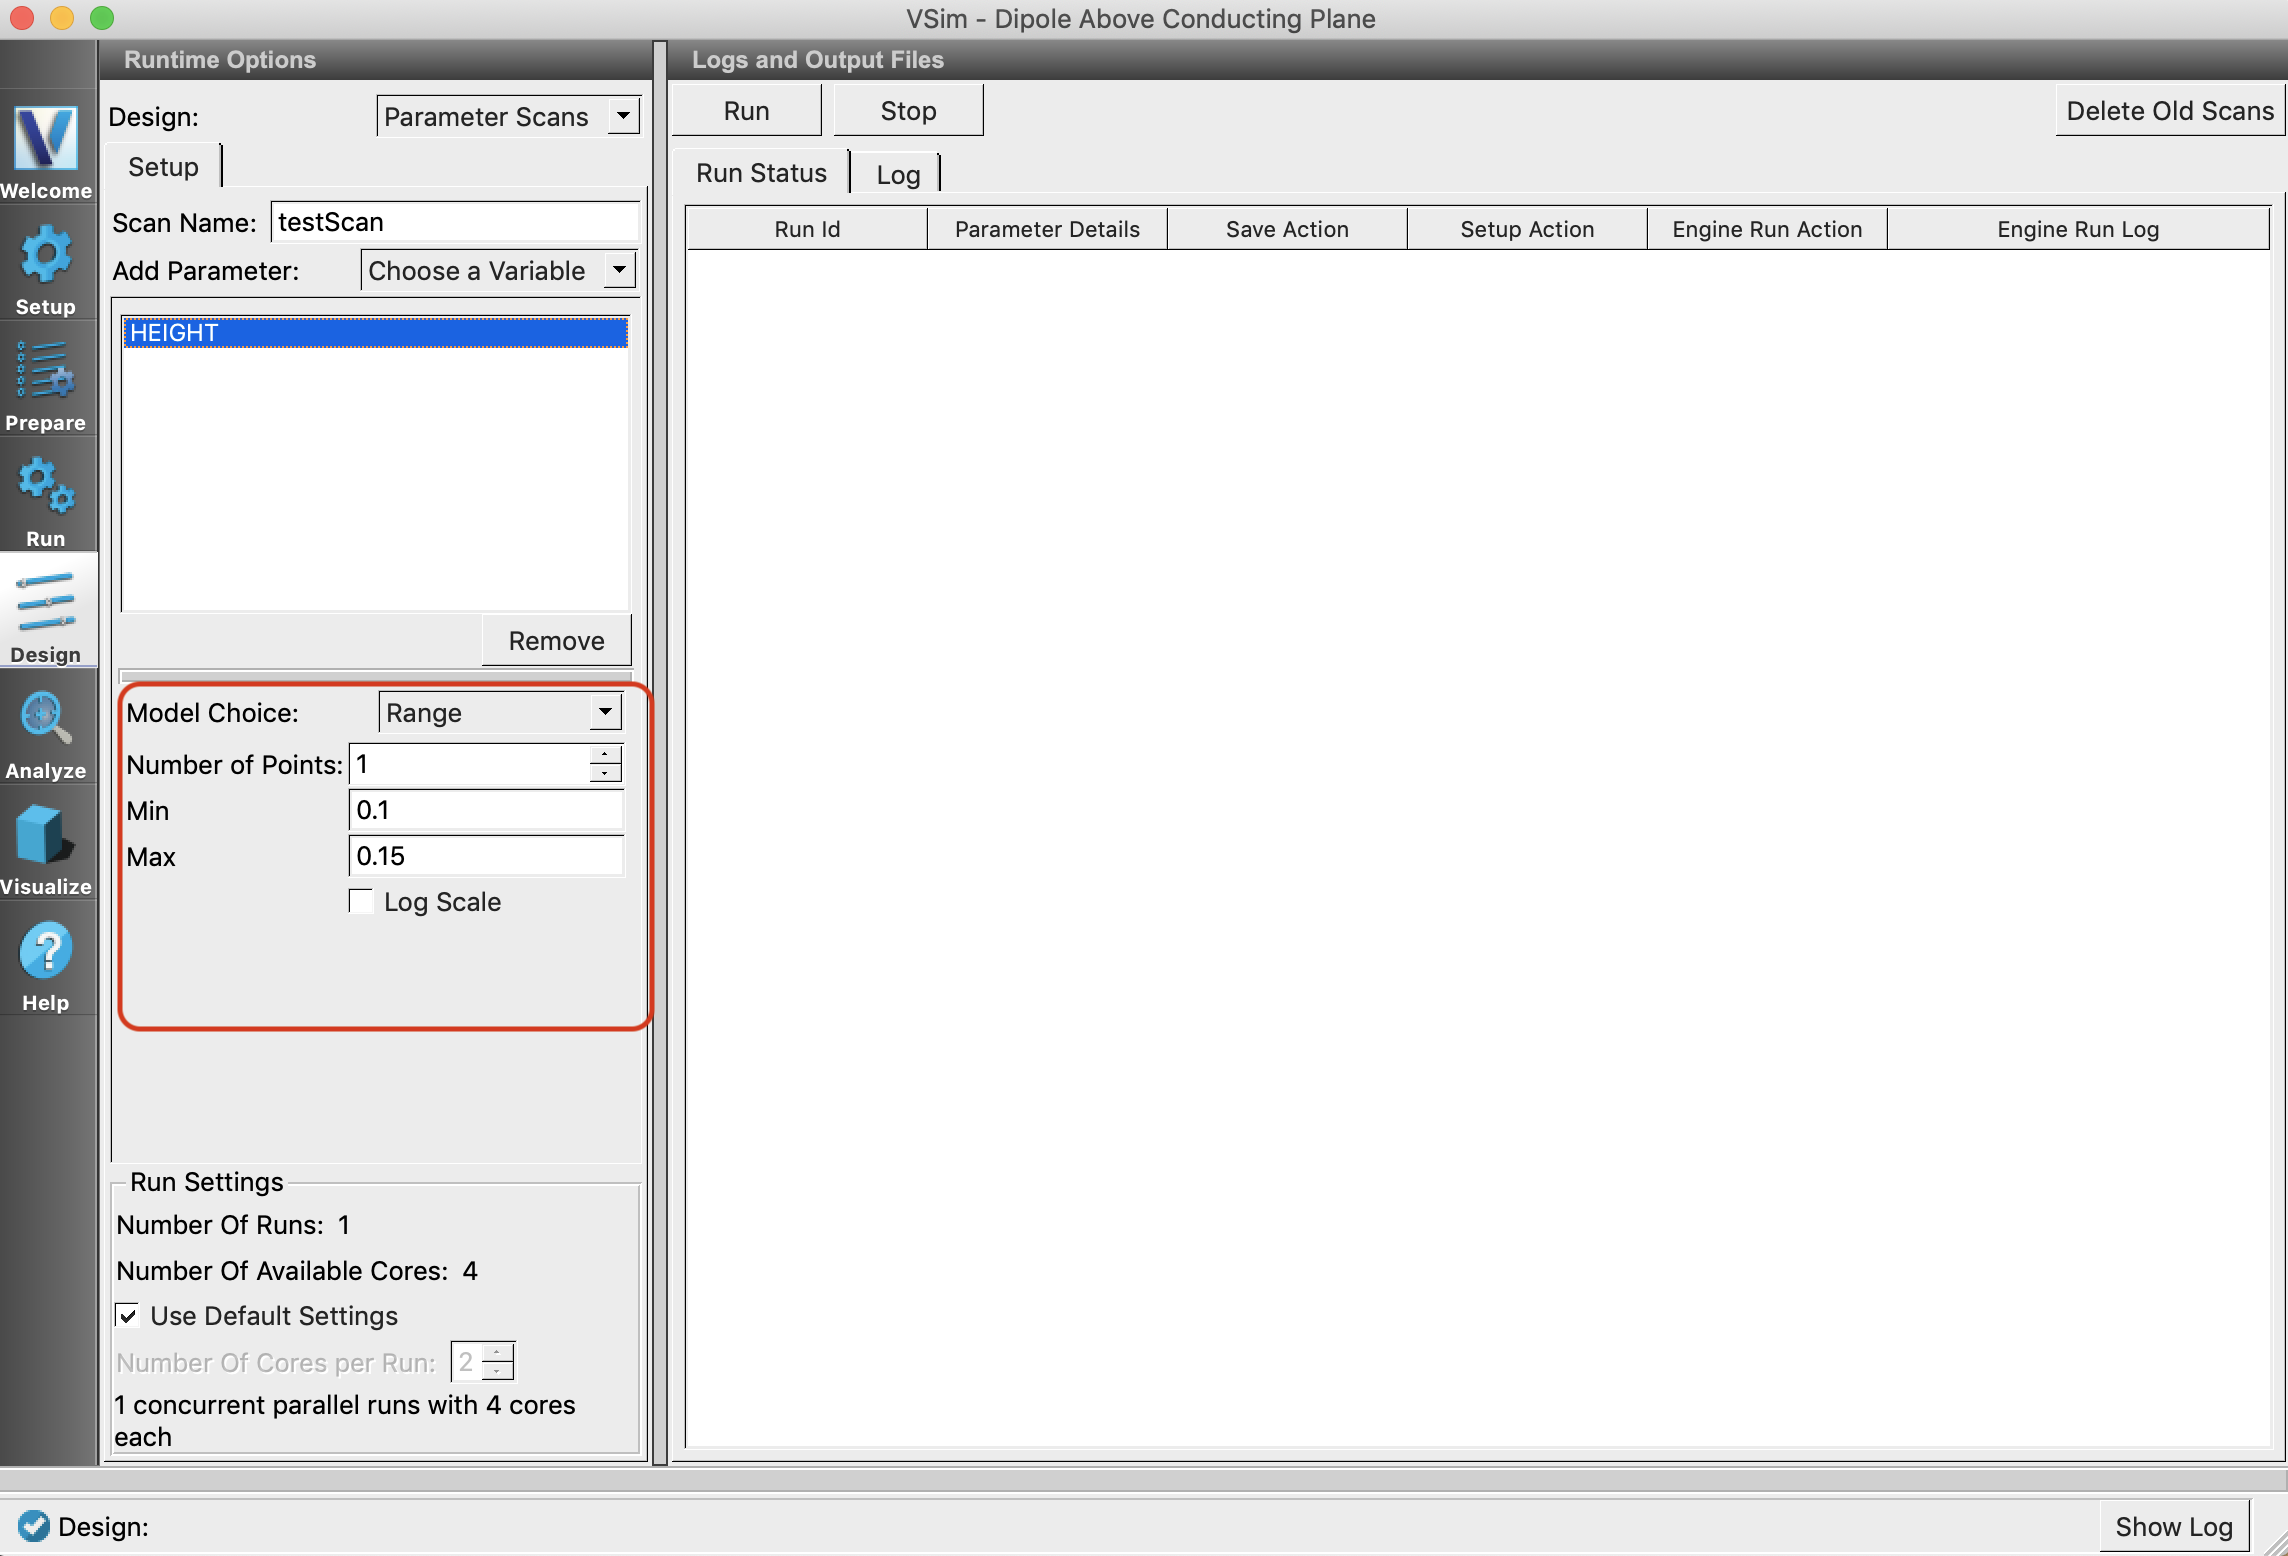
Task: Switch to the Log tab
Action: (x=897, y=174)
